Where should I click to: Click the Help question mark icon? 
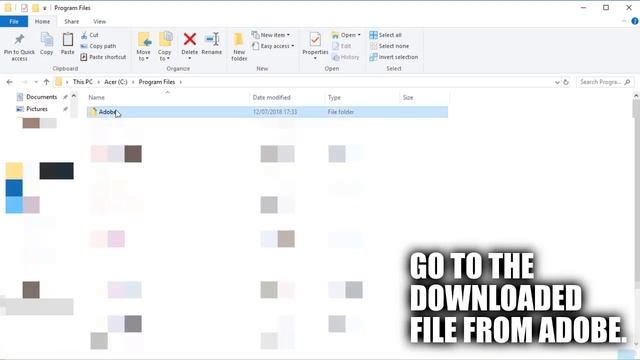point(635,22)
